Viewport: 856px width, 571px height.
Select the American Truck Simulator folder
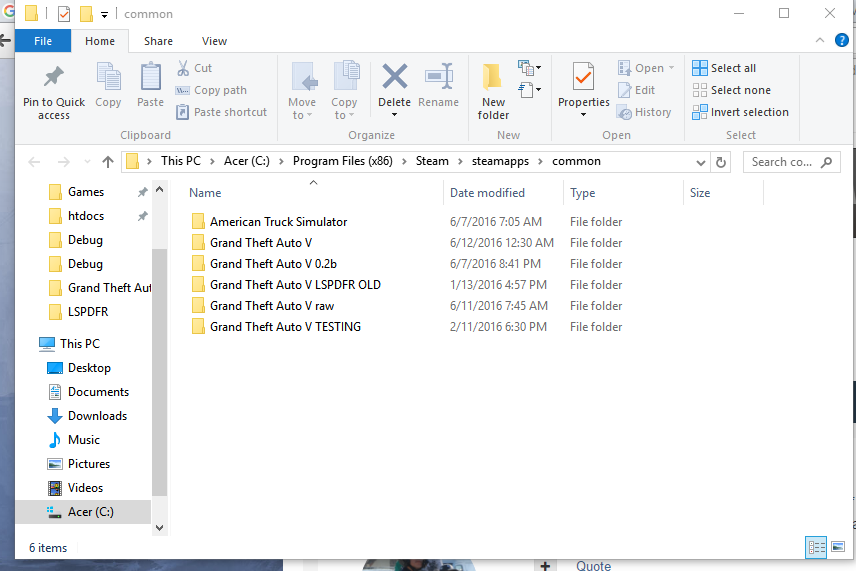[x=278, y=222]
